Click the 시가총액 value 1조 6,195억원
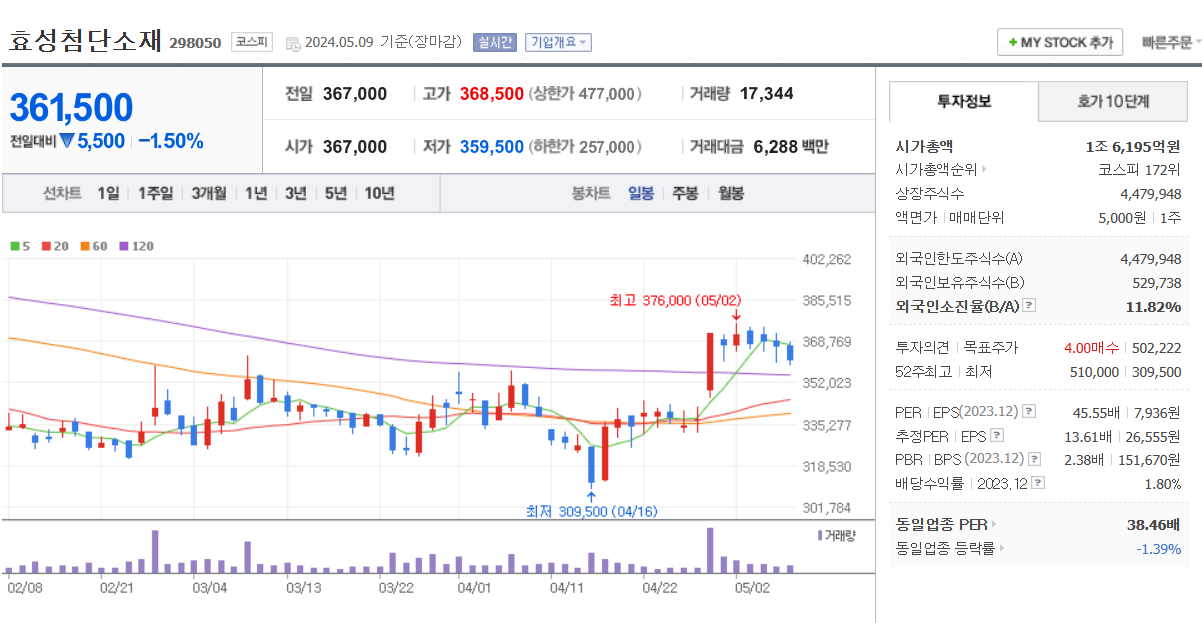 [x=1133, y=146]
